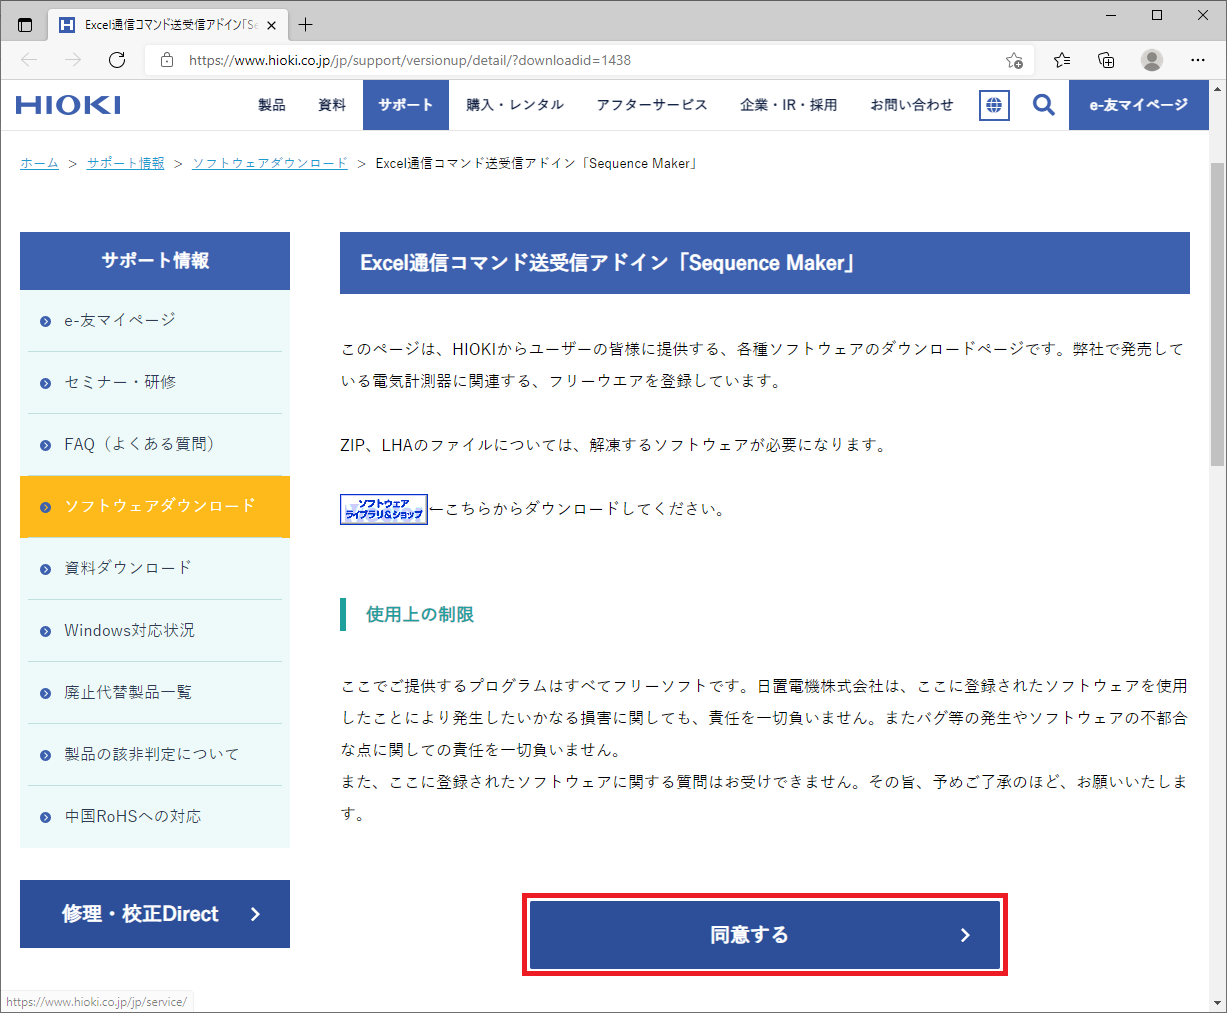
Task: Switch to the Sequence Maker browser tab
Action: pyautogui.click(x=160, y=24)
